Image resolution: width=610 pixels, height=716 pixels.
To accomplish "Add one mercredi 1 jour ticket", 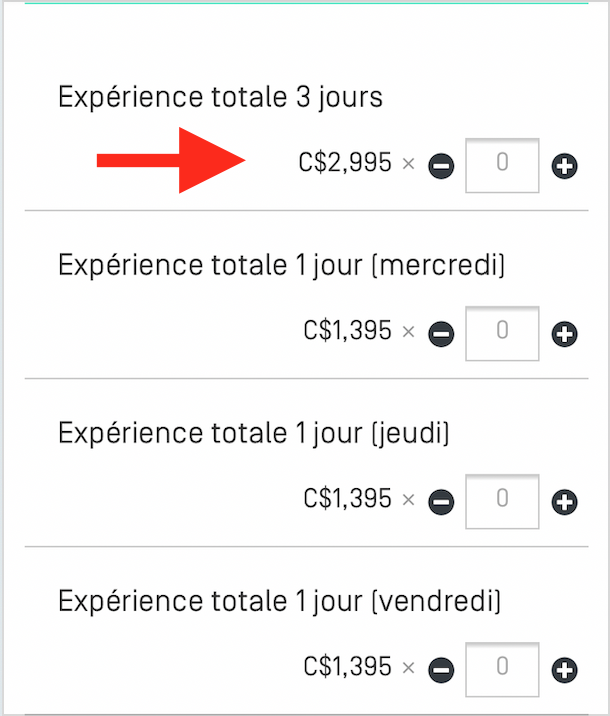I will click(x=564, y=334).
